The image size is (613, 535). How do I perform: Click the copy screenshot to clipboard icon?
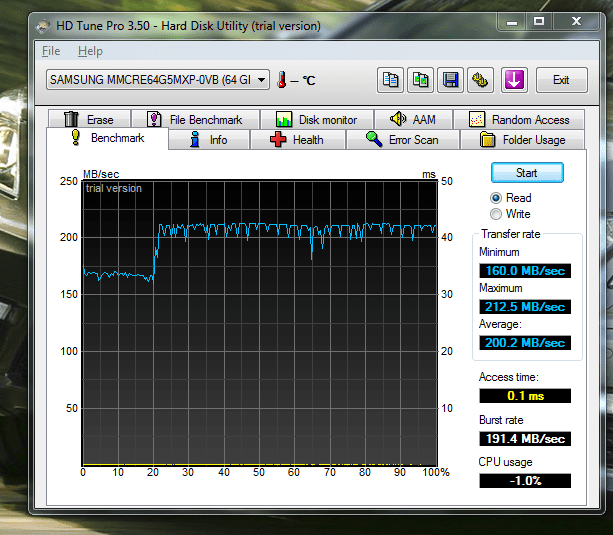(420, 80)
